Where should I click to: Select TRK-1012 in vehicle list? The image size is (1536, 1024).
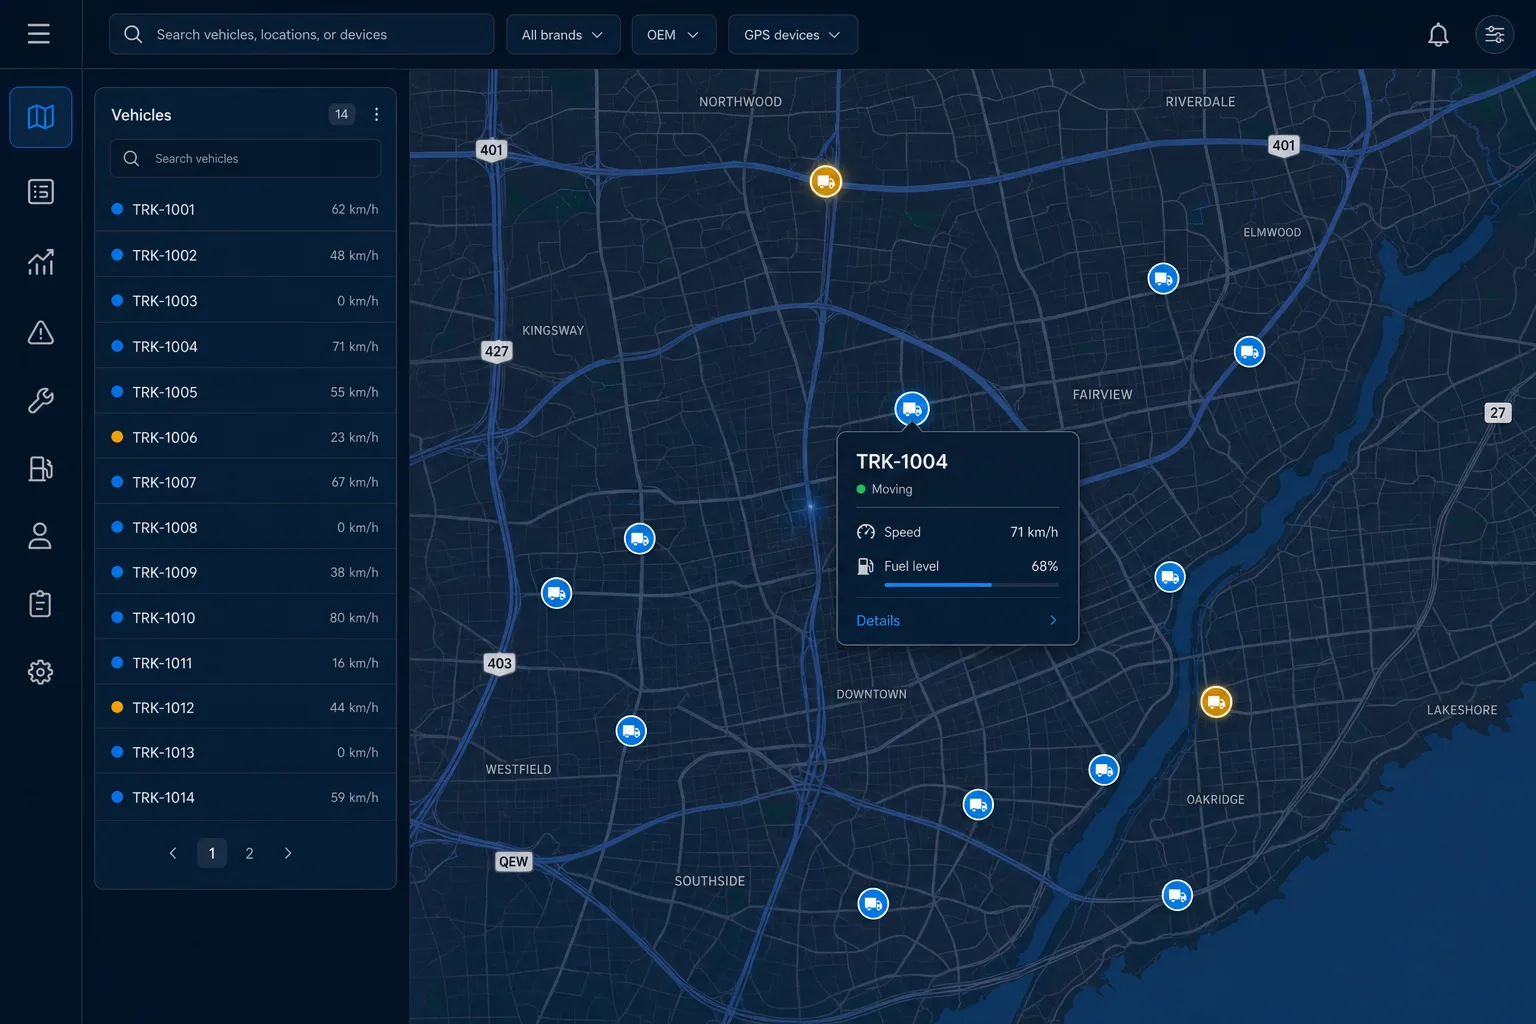click(245, 707)
